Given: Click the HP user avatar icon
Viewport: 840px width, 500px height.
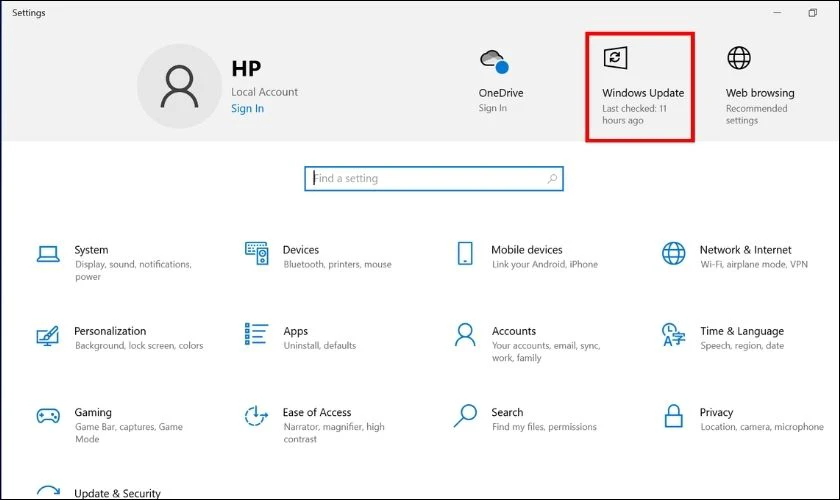Looking at the screenshot, I should pyautogui.click(x=179, y=86).
